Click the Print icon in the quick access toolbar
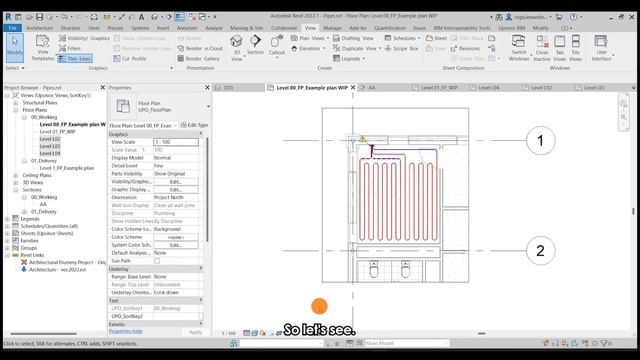640x360 pixels. 94,17
